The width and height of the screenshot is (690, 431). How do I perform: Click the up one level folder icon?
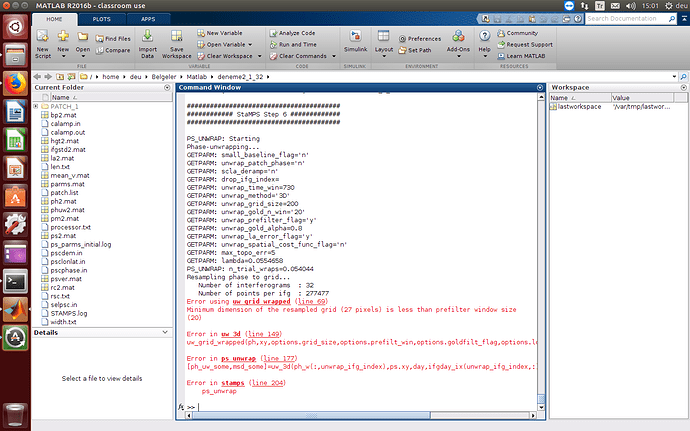60,77
